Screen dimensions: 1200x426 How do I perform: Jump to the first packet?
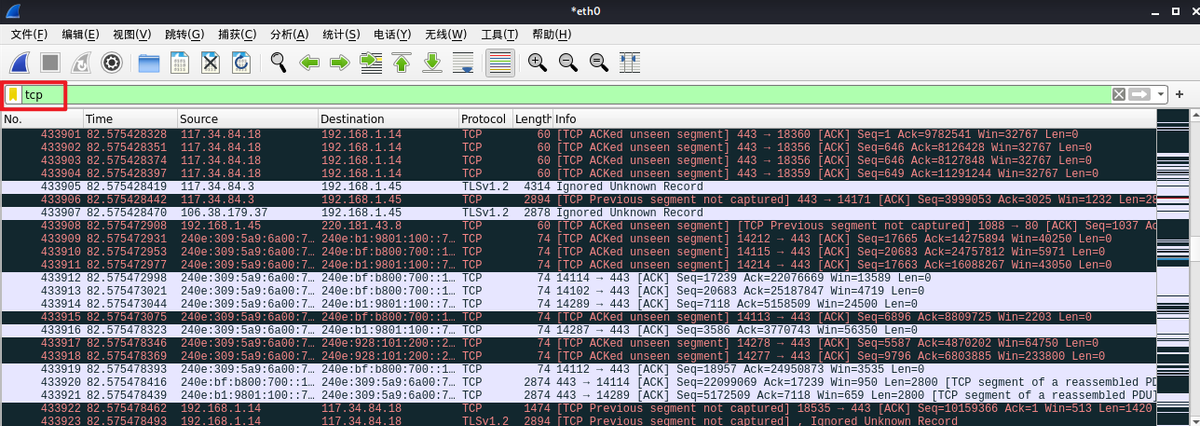point(402,63)
